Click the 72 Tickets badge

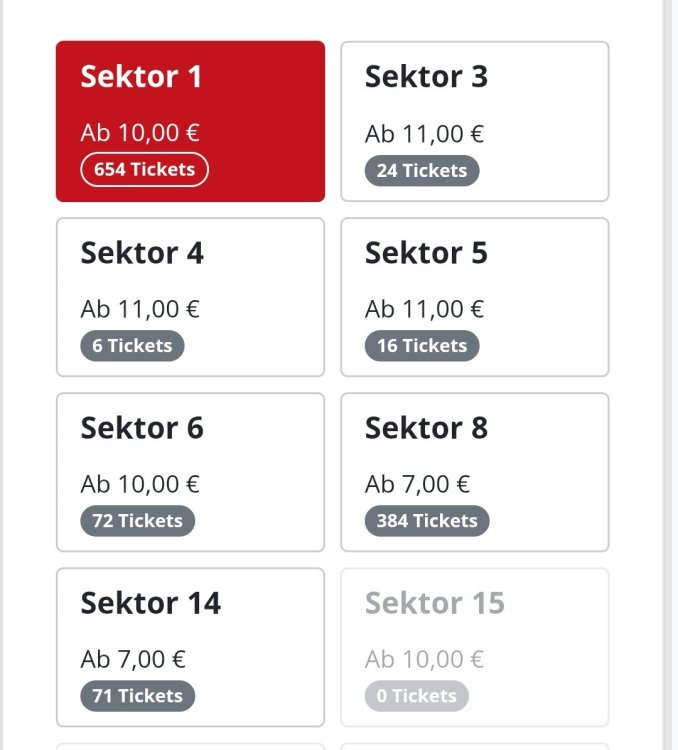(137, 521)
